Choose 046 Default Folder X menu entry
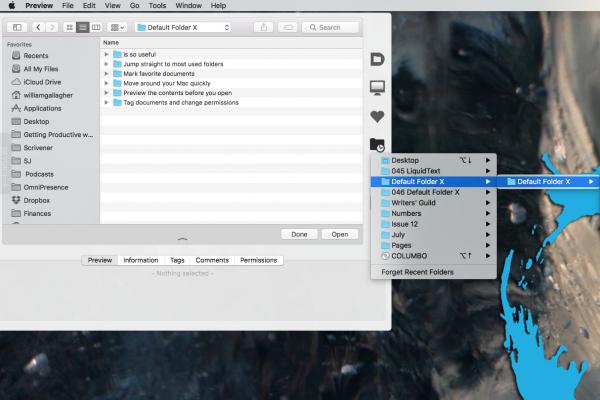600x400 pixels. tap(434, 192)
